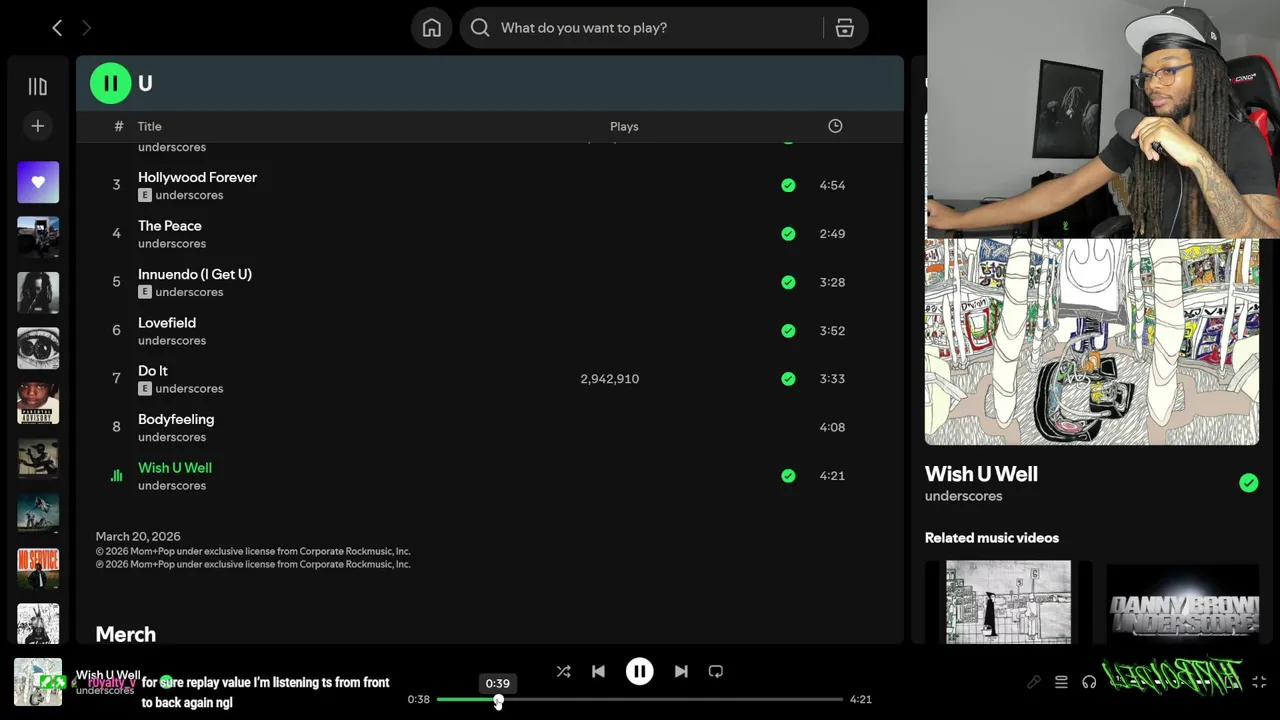Screen dimensions: 1280x720
Task: Go forward with the right arrow
Action: (86, 28)
